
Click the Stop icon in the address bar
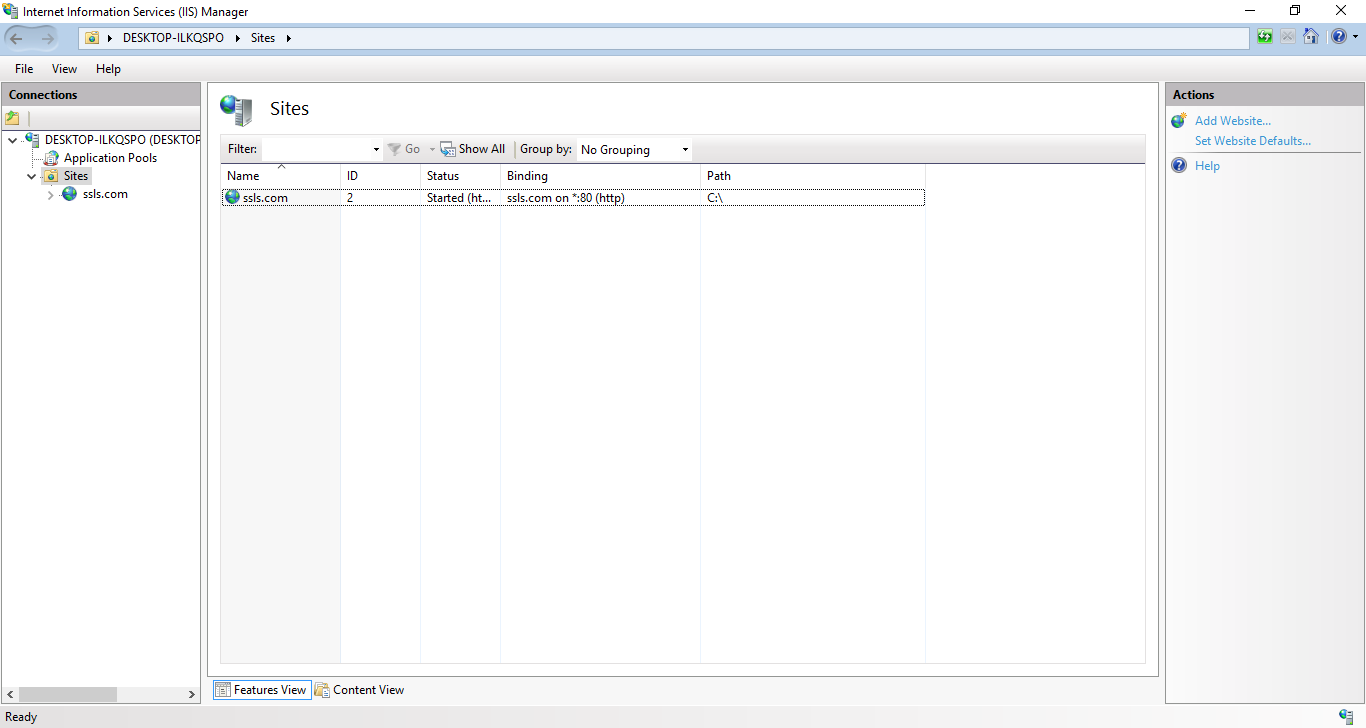(1288, 37)
